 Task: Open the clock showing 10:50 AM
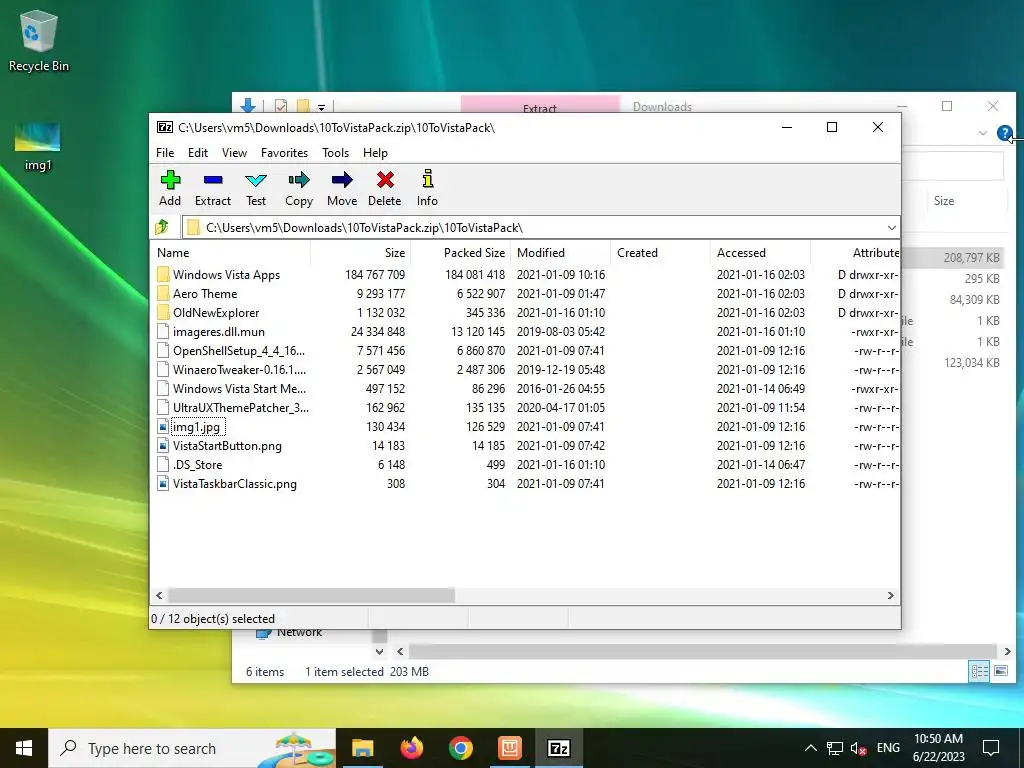938,748
